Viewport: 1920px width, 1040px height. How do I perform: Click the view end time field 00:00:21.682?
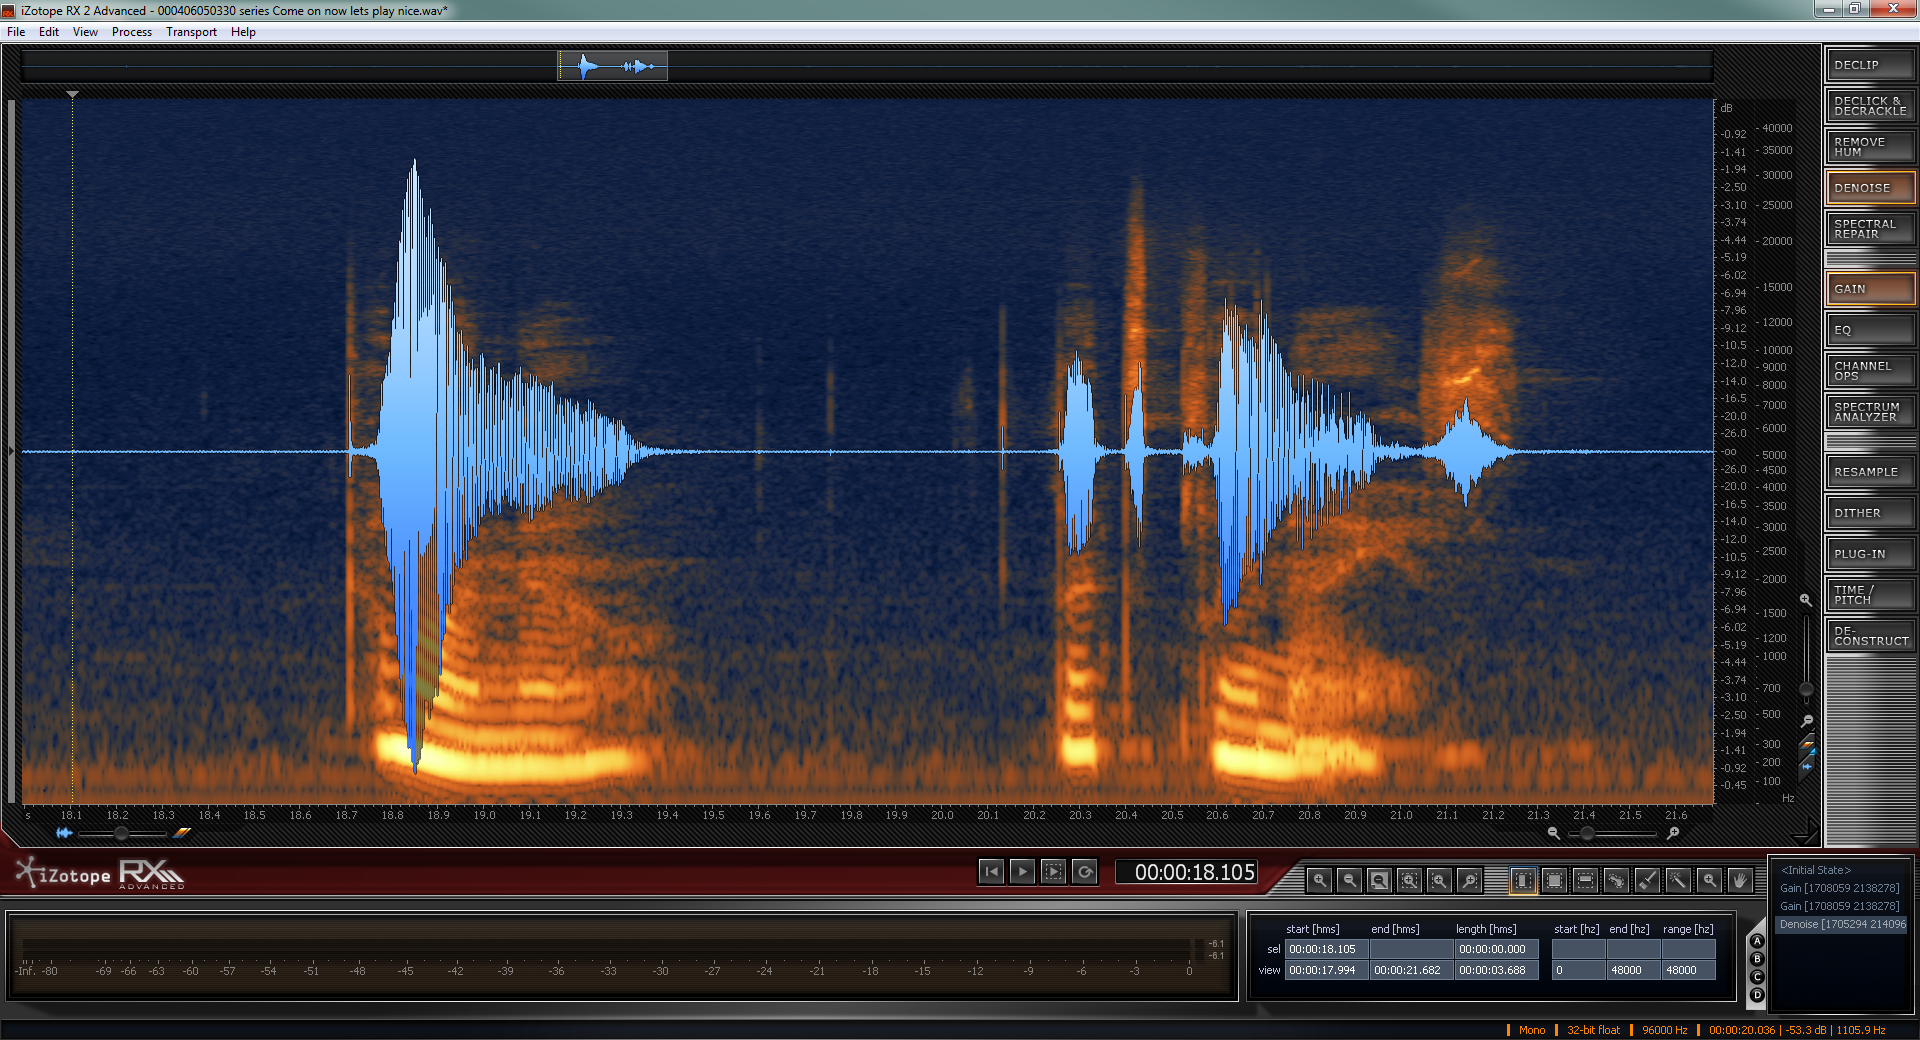click(x=1411, y=970)
